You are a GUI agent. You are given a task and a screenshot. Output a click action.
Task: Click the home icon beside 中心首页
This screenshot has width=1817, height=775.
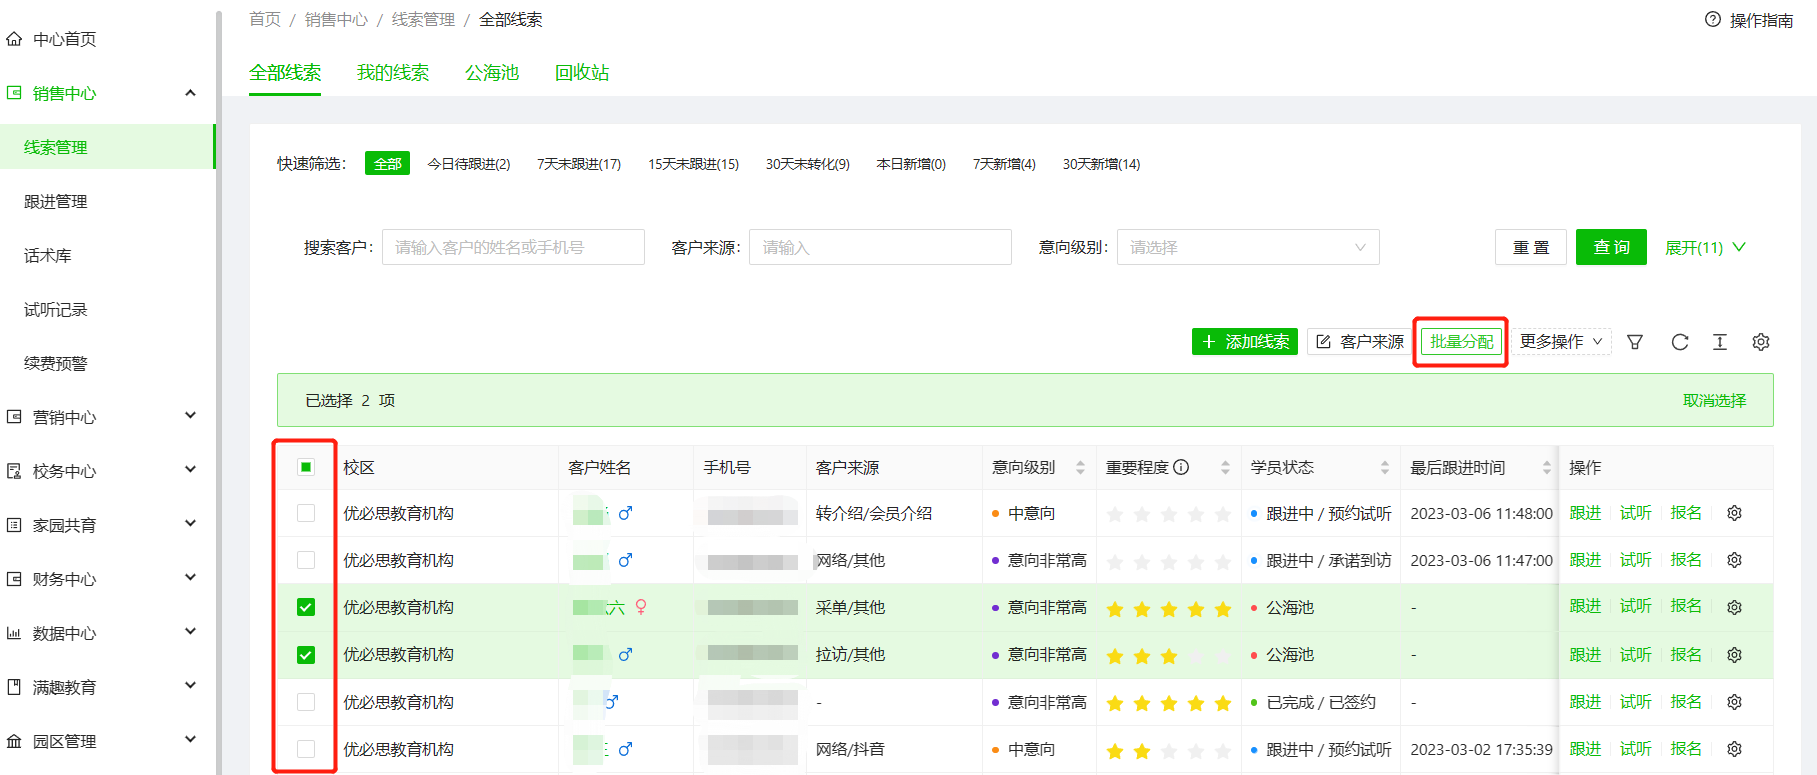[x=14, y=39]
